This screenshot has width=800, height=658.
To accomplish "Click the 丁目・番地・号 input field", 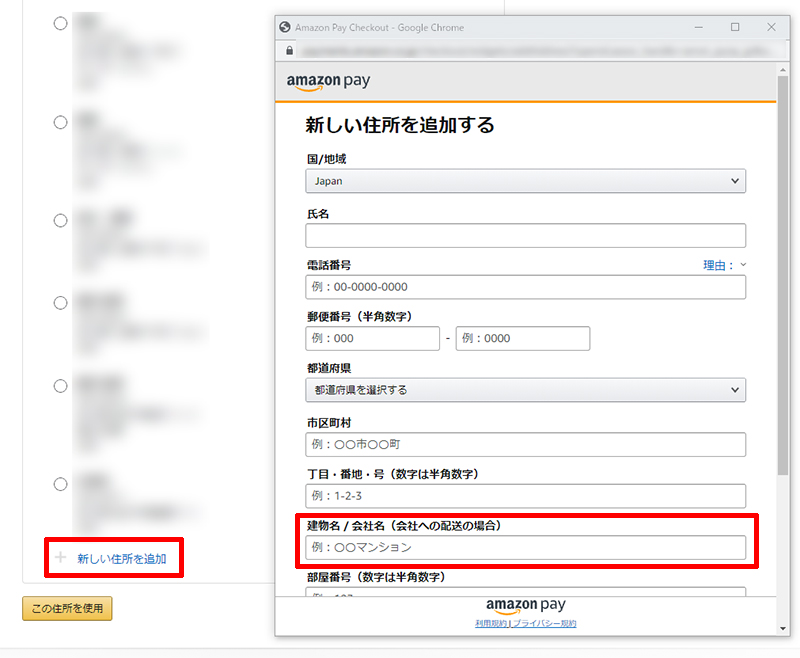I will (526, 496).
